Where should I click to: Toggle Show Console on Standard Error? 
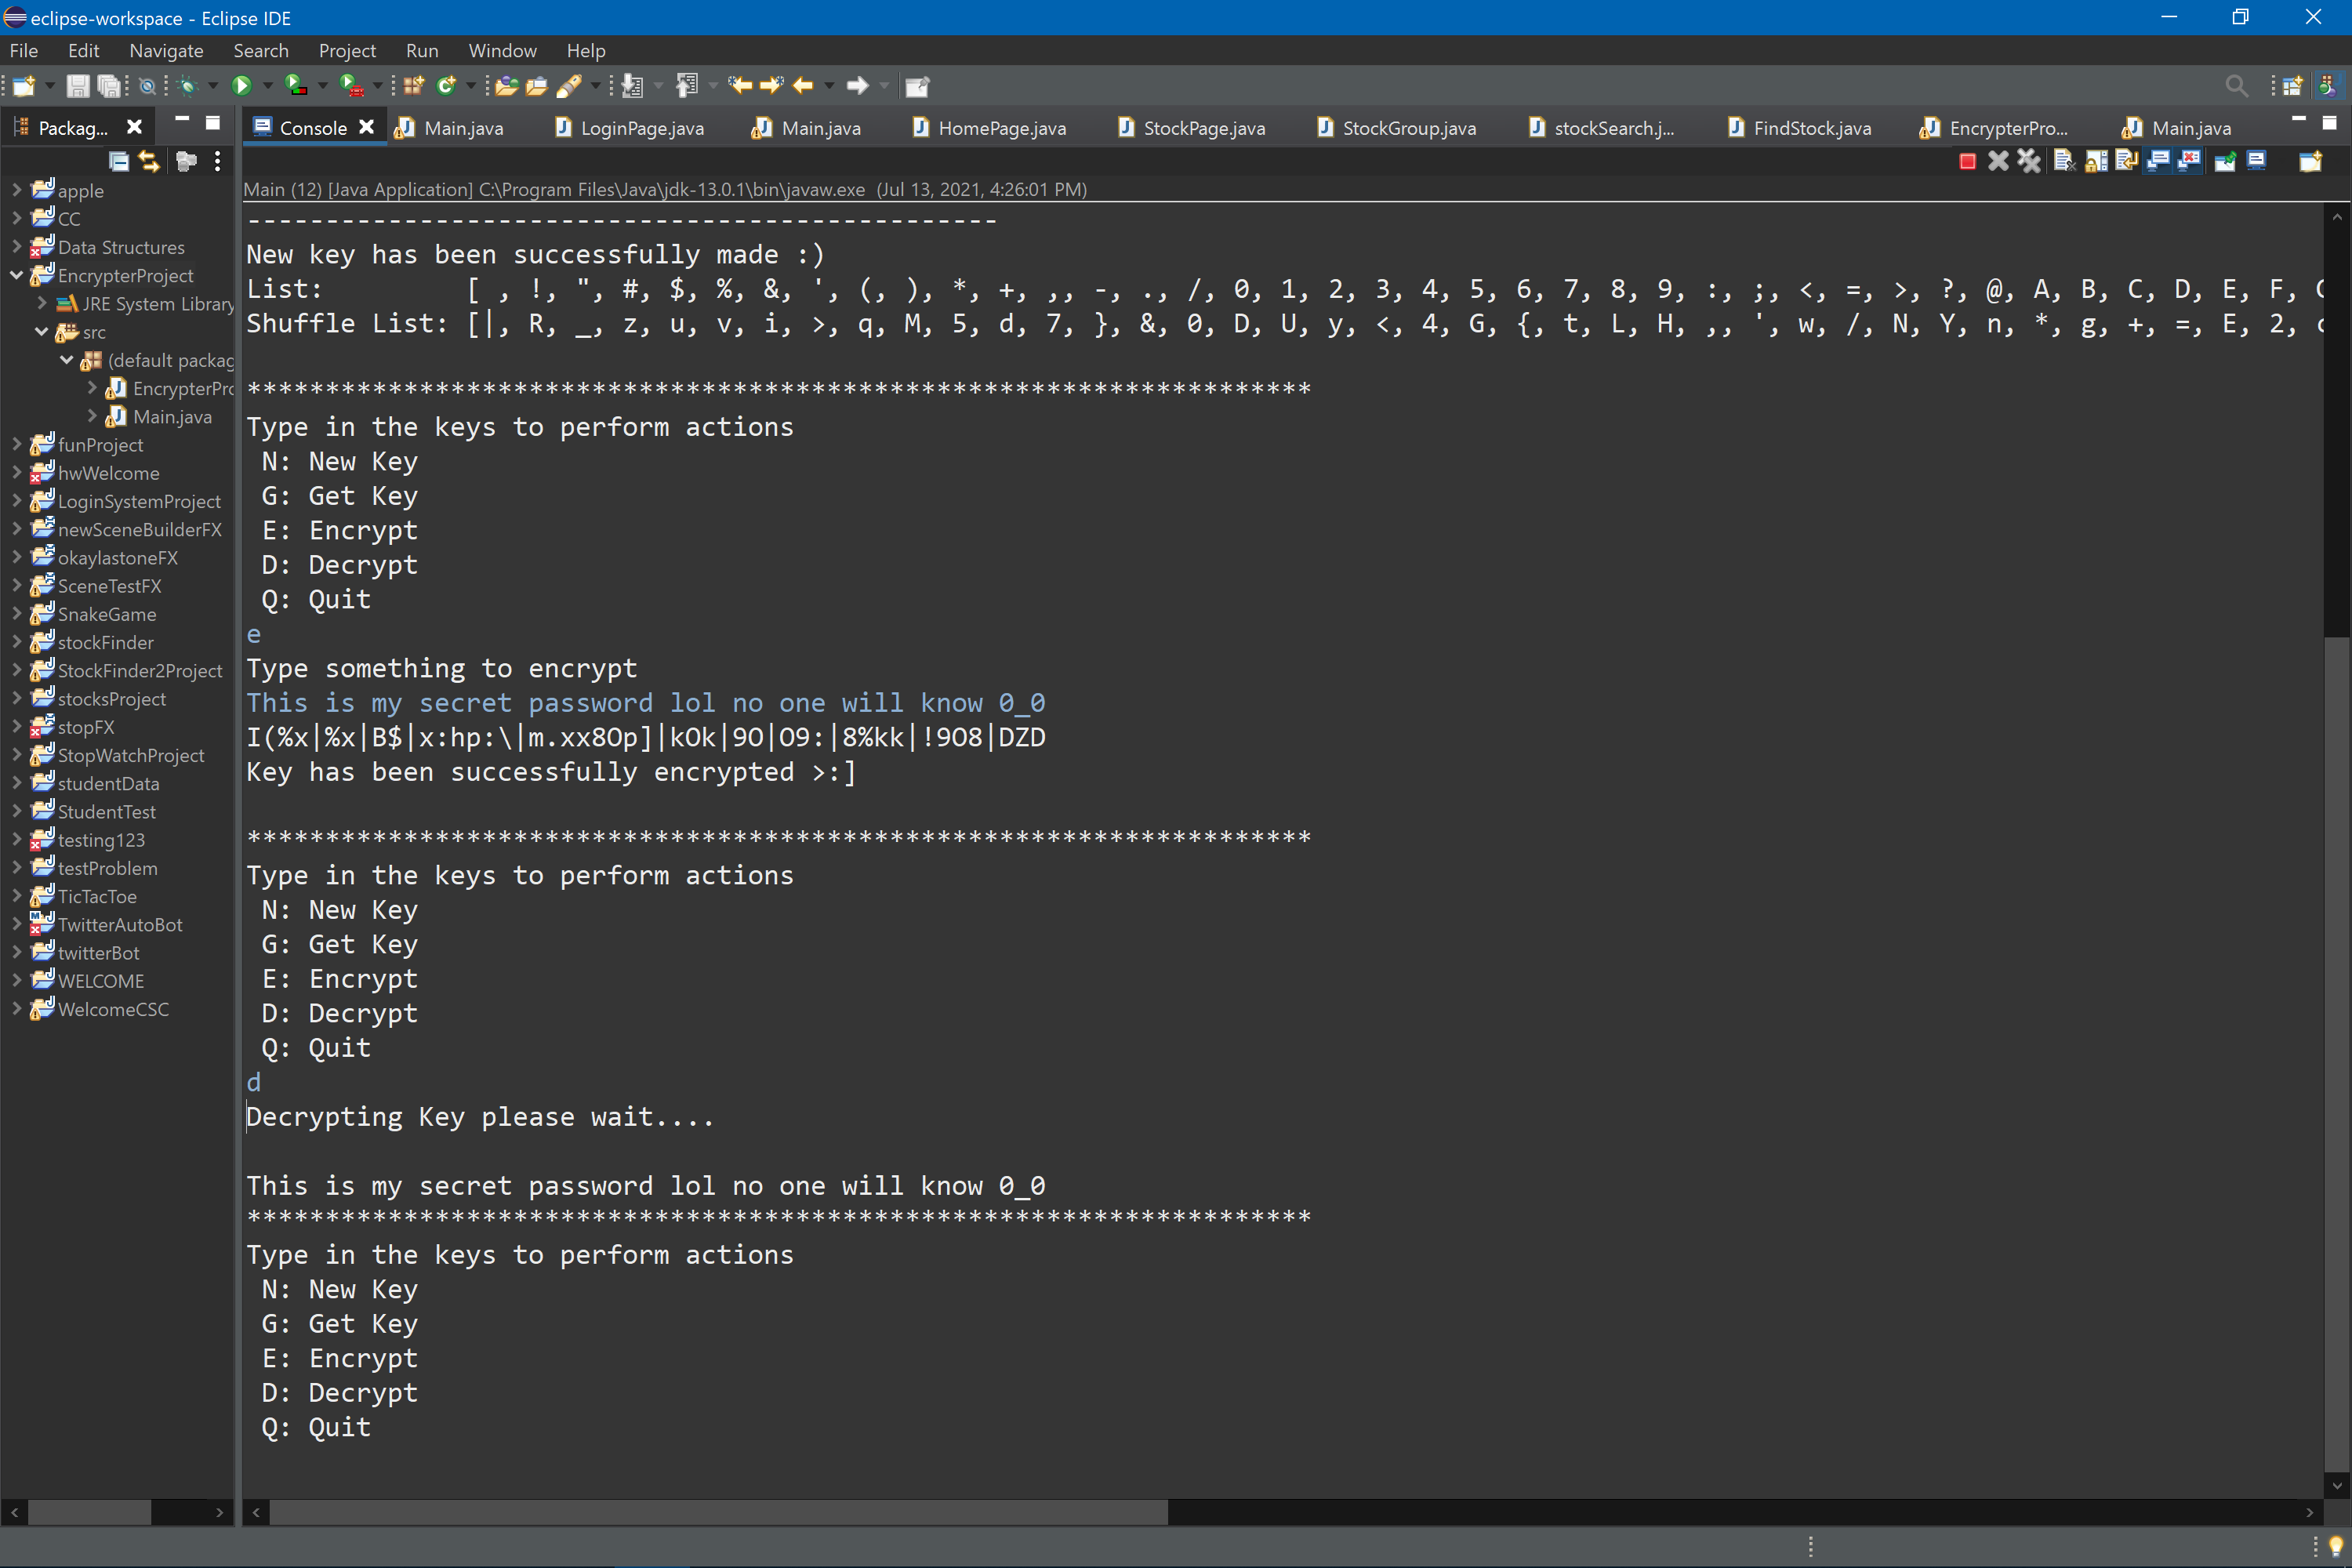(x=2191, y=161)
